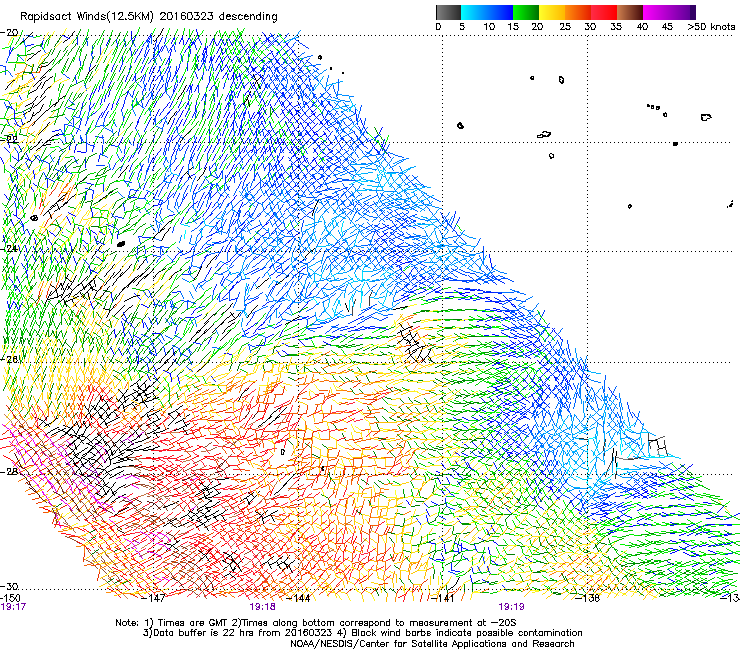Click the orange 25–30 knots legend segment

click(578, 12)
